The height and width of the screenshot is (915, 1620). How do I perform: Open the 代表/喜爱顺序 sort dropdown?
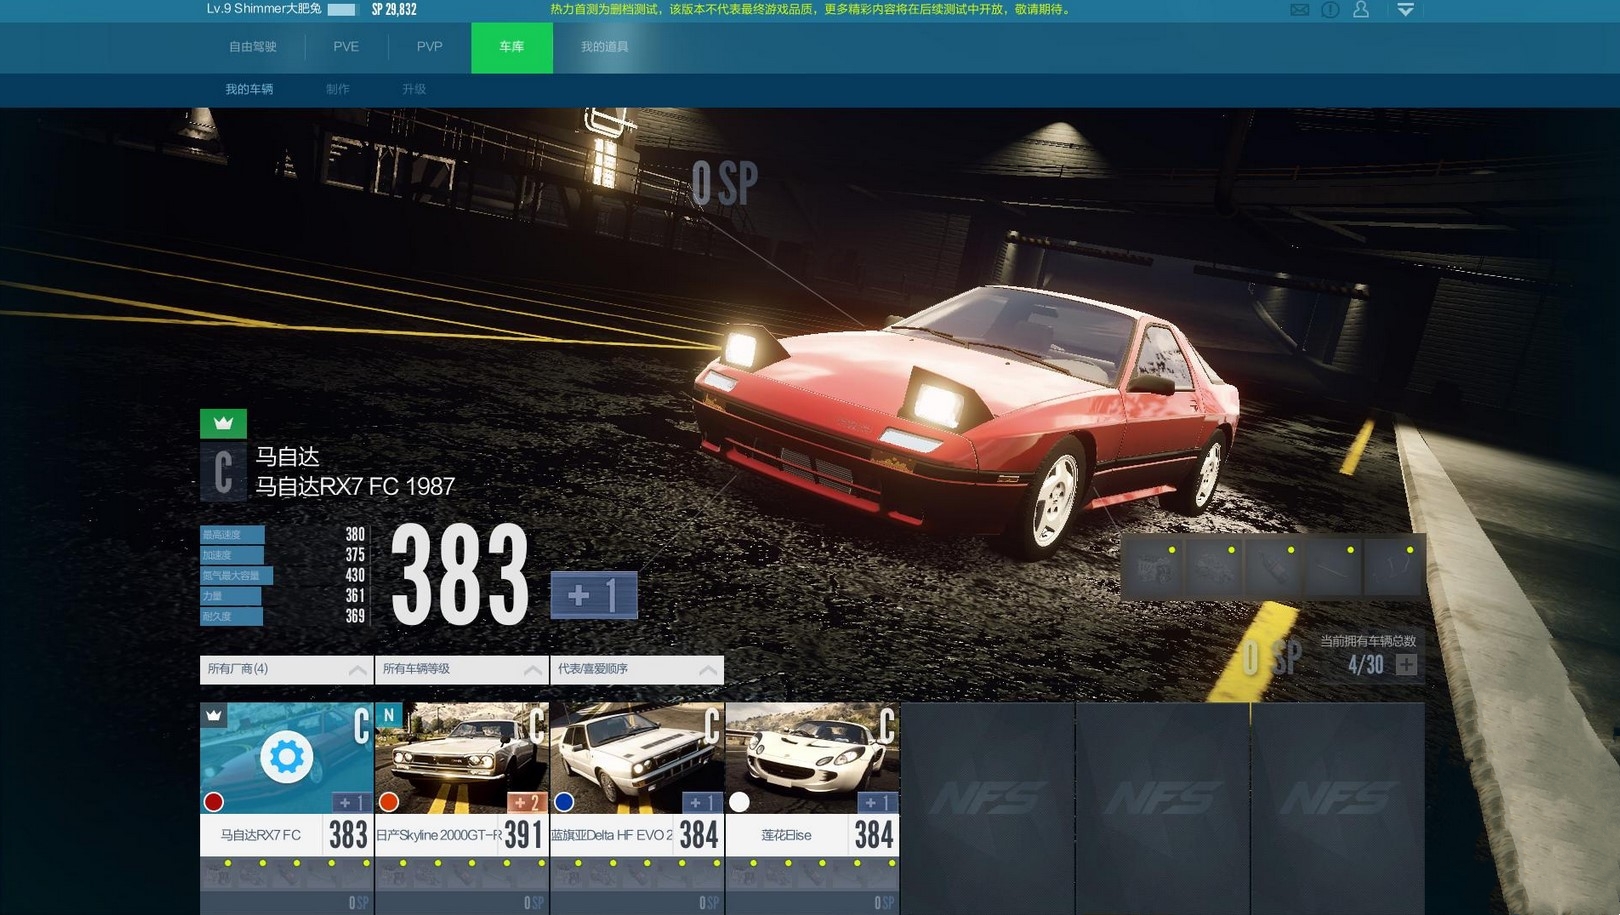(x=637, y=669)
